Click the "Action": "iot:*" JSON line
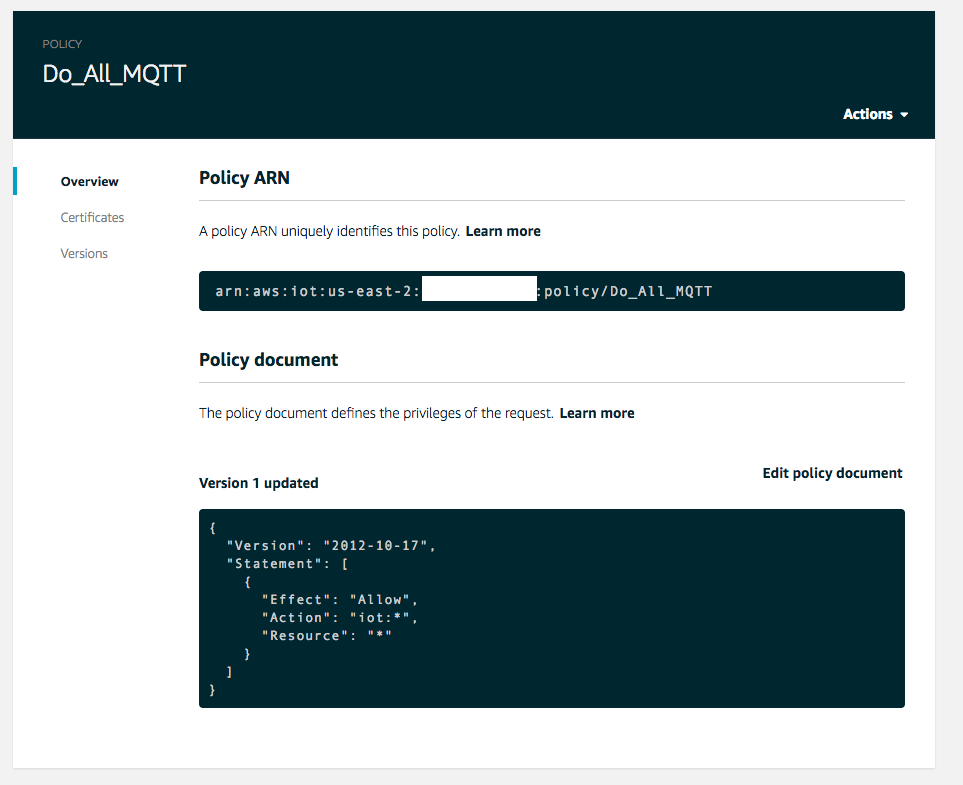This screenshot has height=785, width=963. pos(340,617)
